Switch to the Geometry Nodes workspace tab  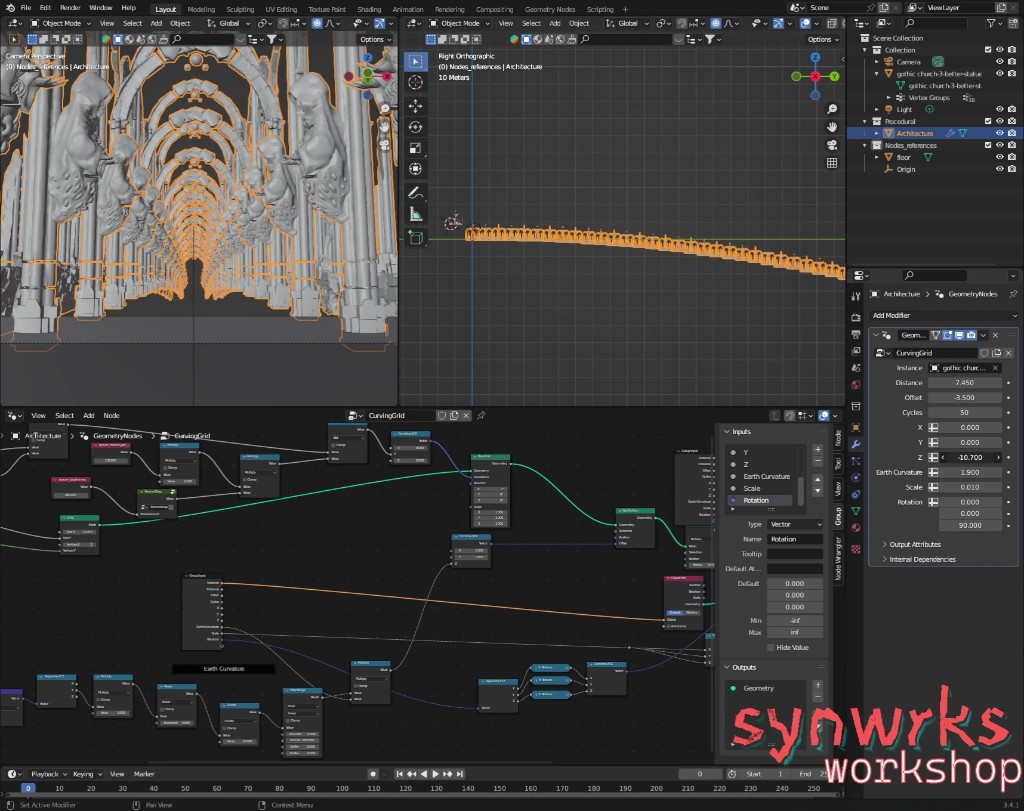tap(550, 9)
